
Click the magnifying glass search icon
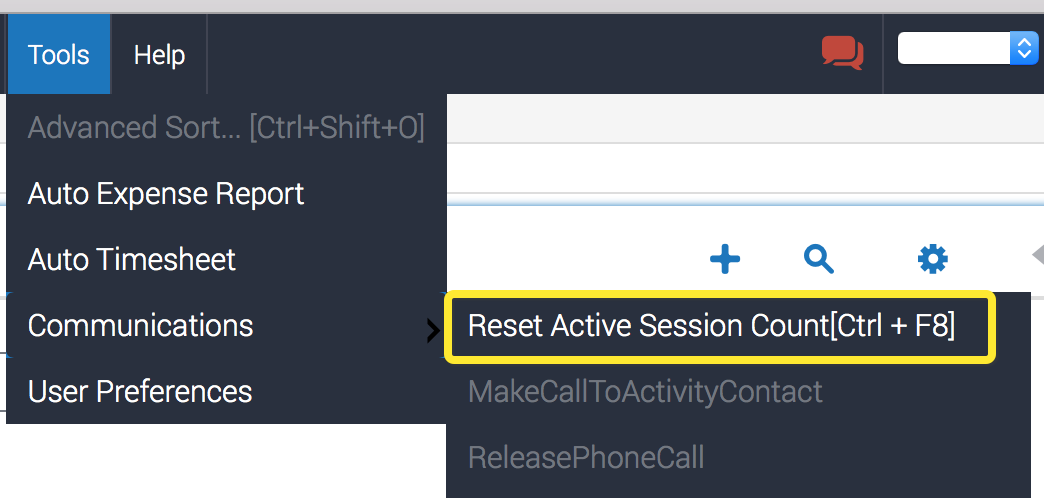[x=819, y=260]
